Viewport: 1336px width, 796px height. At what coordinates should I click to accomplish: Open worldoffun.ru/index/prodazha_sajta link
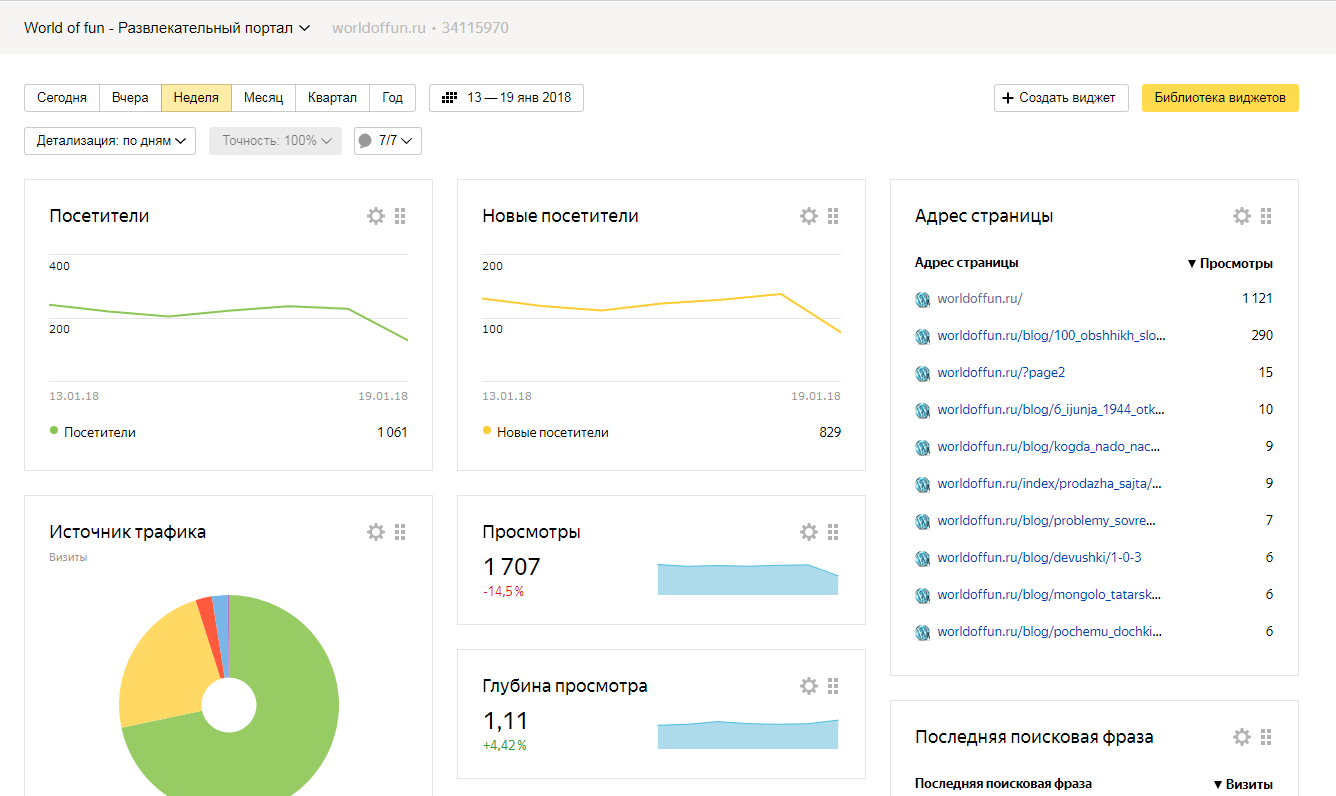point(1050,484)
